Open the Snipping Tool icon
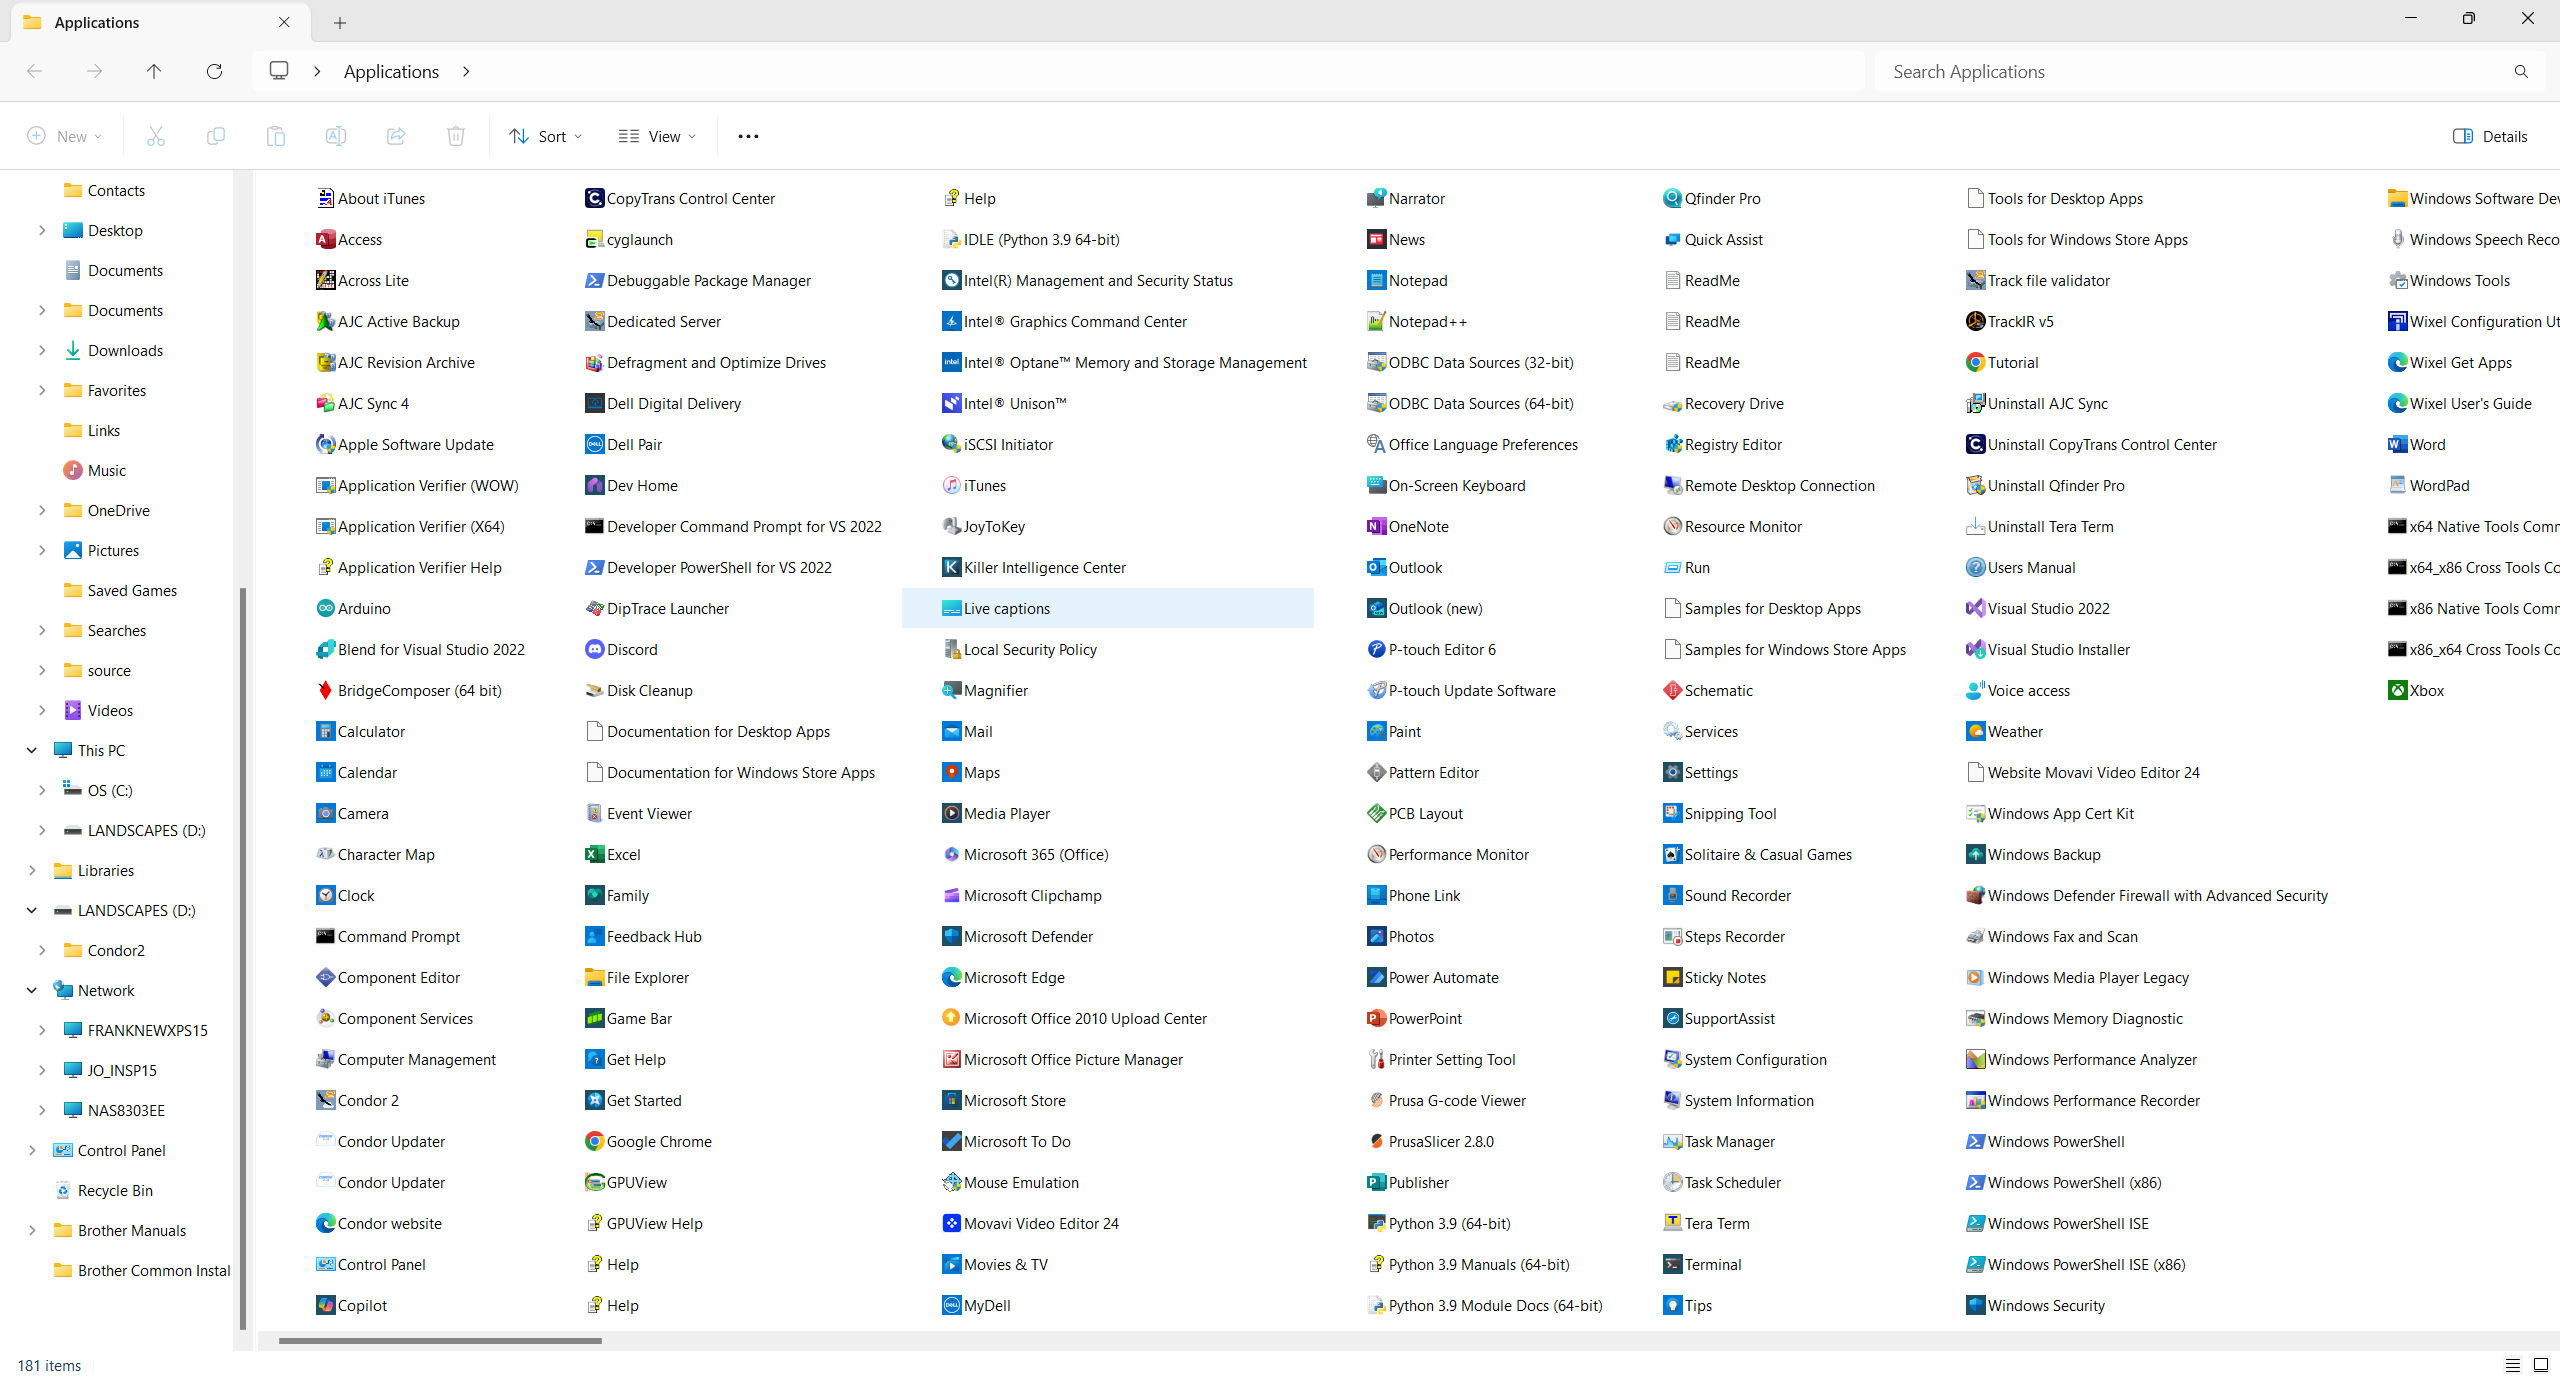The width and height of the screenshot is (2560, 1380). 1672,813
